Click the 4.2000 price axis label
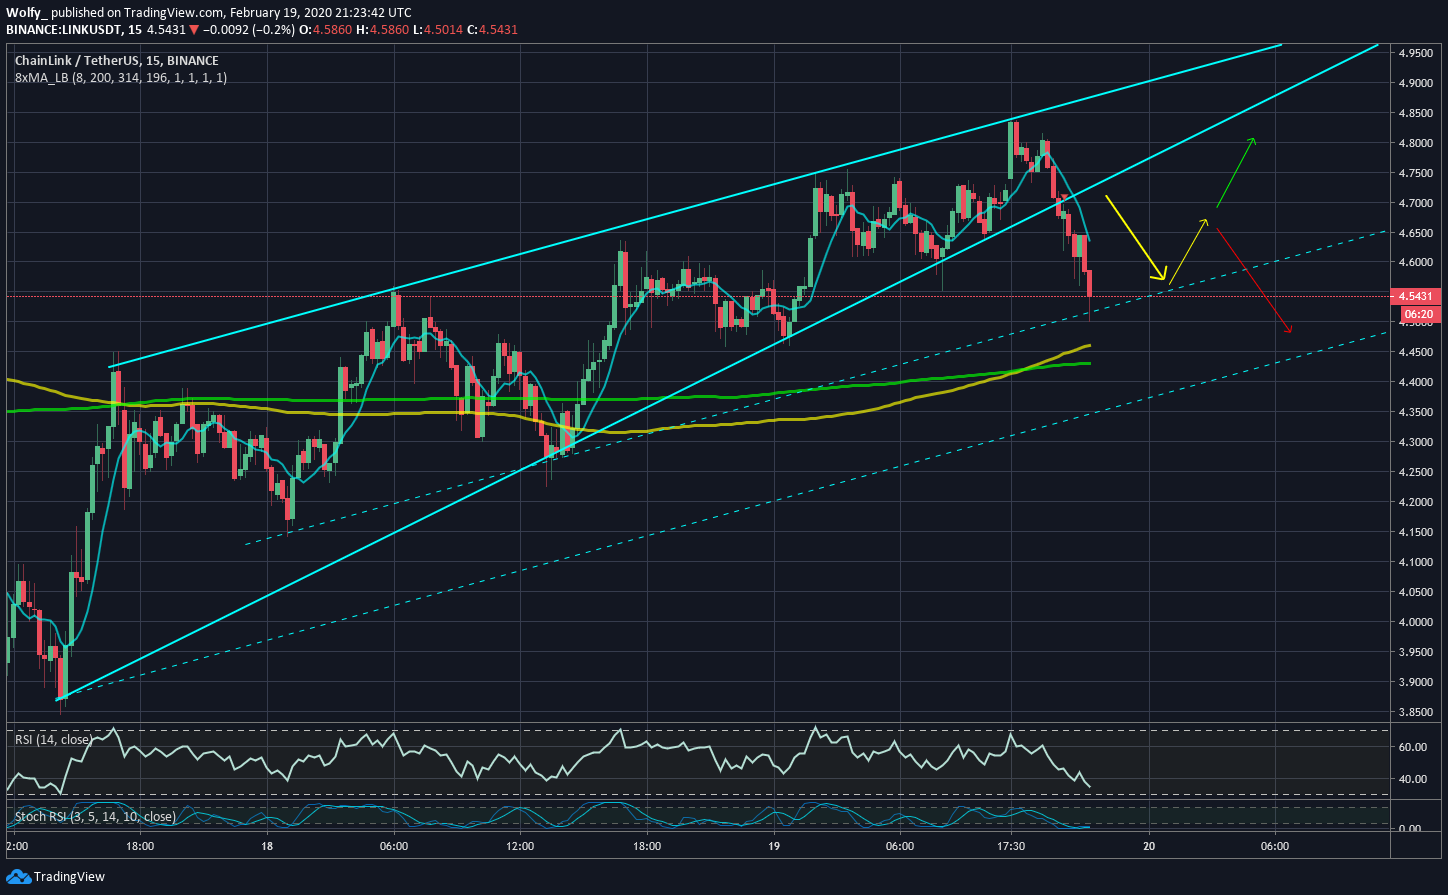The height and width of the screenshot is (895, 1448). point(1418,503)
